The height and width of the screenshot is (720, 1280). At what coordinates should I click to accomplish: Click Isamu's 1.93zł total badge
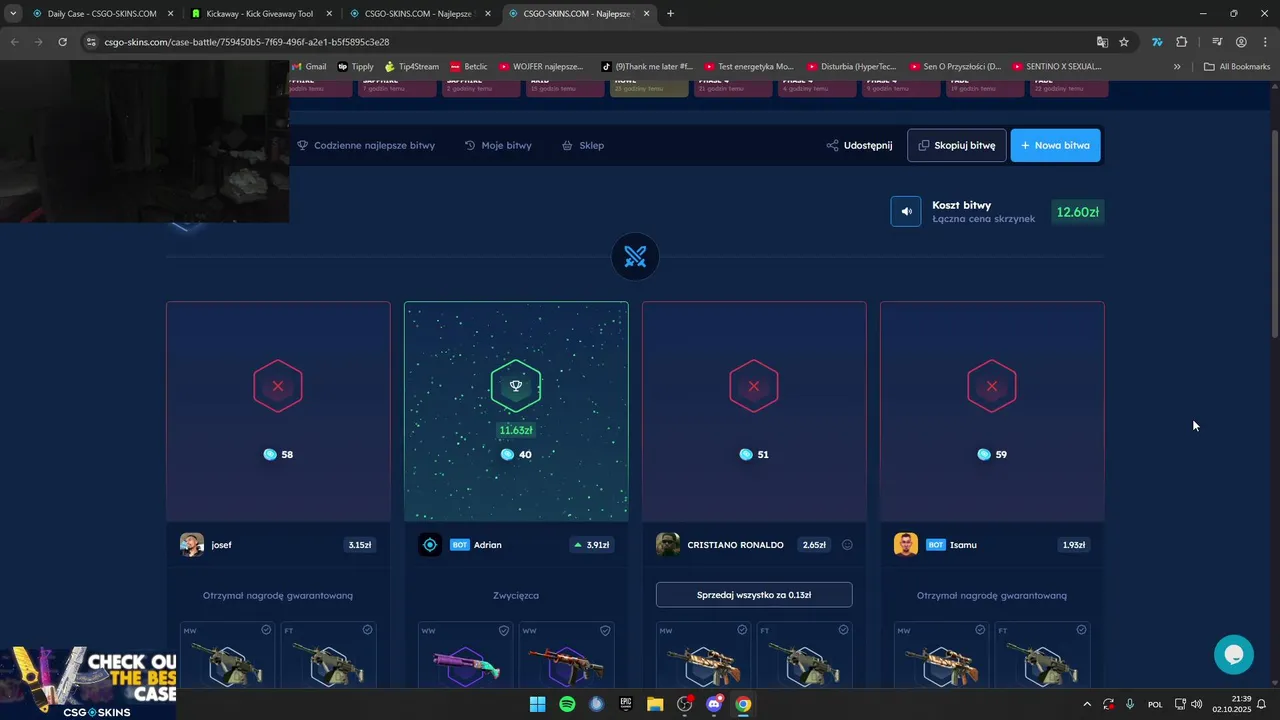1074,545
